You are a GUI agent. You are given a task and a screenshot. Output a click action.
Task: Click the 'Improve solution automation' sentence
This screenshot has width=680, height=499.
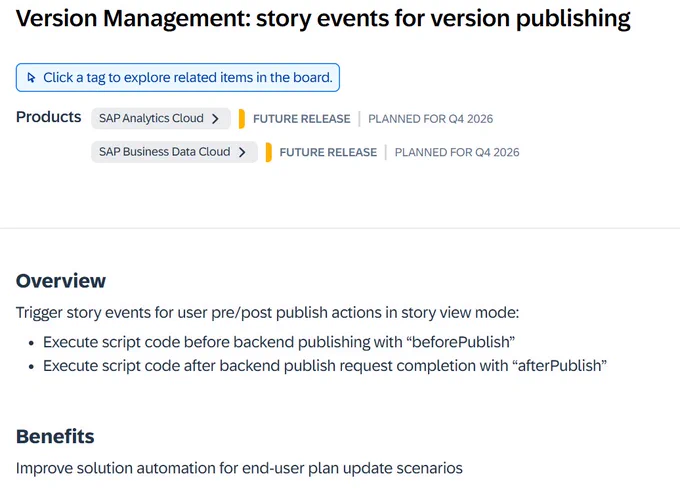point(239,468)
